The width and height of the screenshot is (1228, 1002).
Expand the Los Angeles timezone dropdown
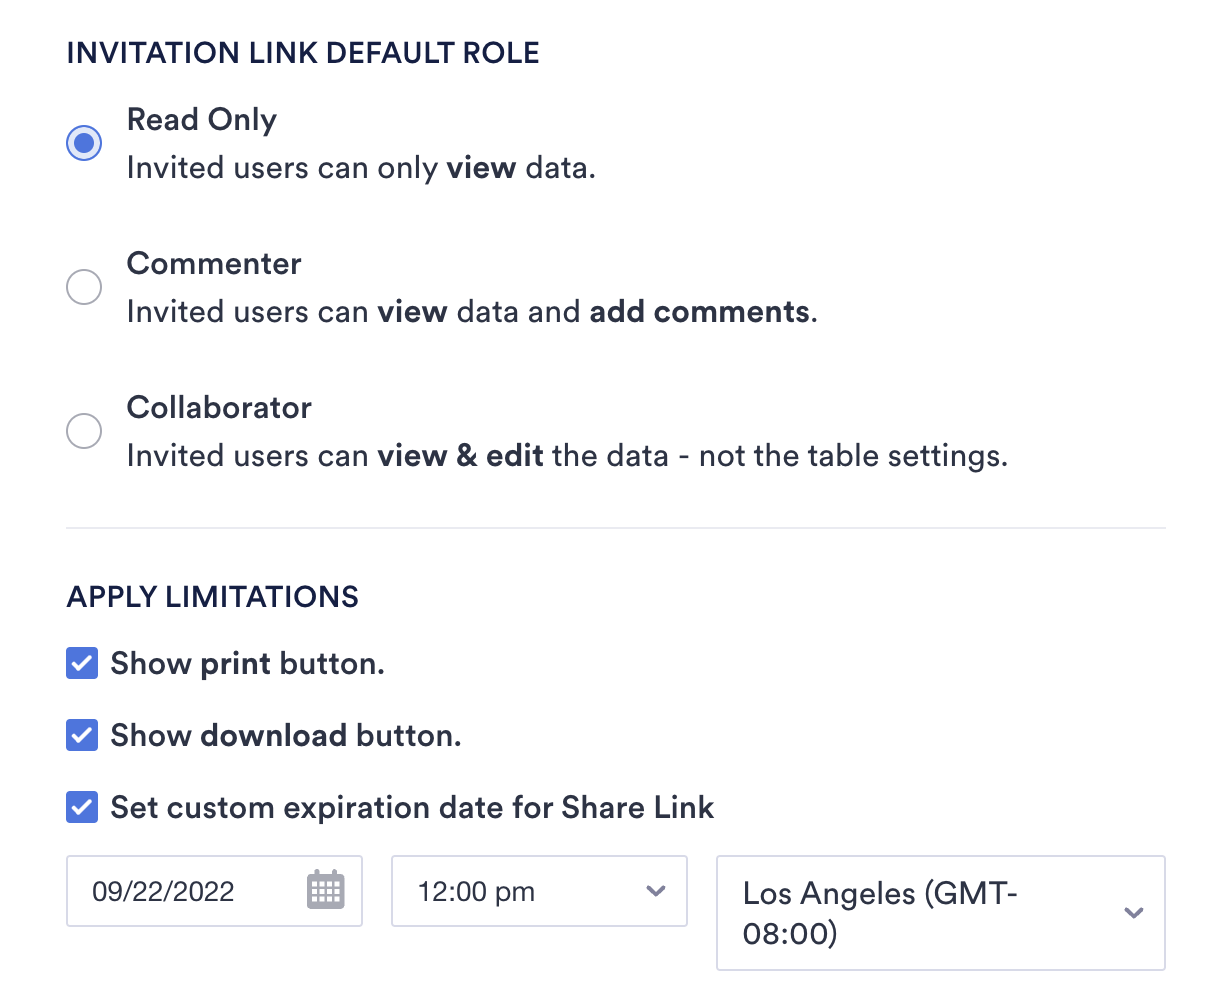coord(940,912)
